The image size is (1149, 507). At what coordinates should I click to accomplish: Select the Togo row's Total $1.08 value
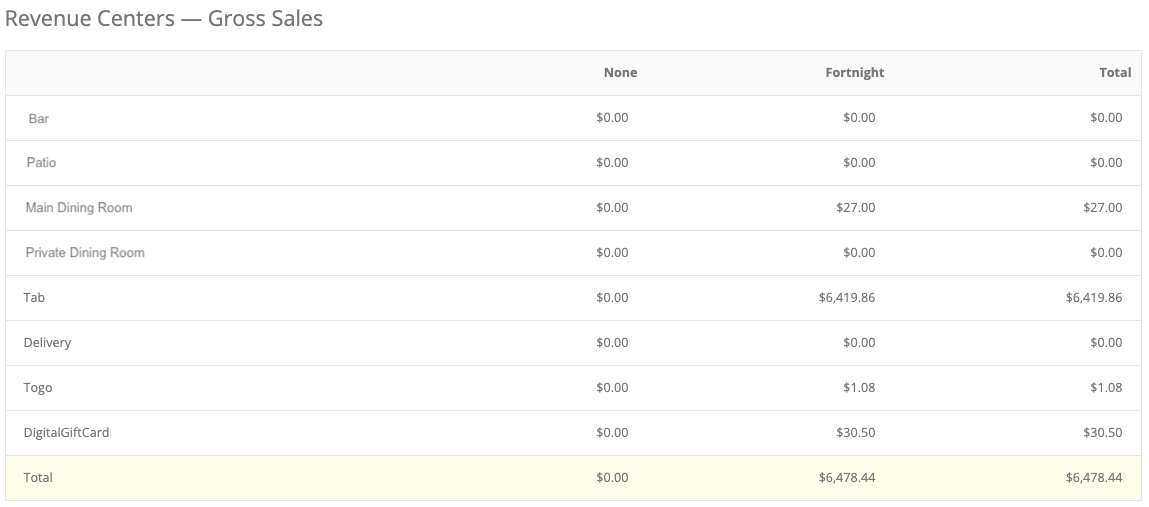[1106, 388]
